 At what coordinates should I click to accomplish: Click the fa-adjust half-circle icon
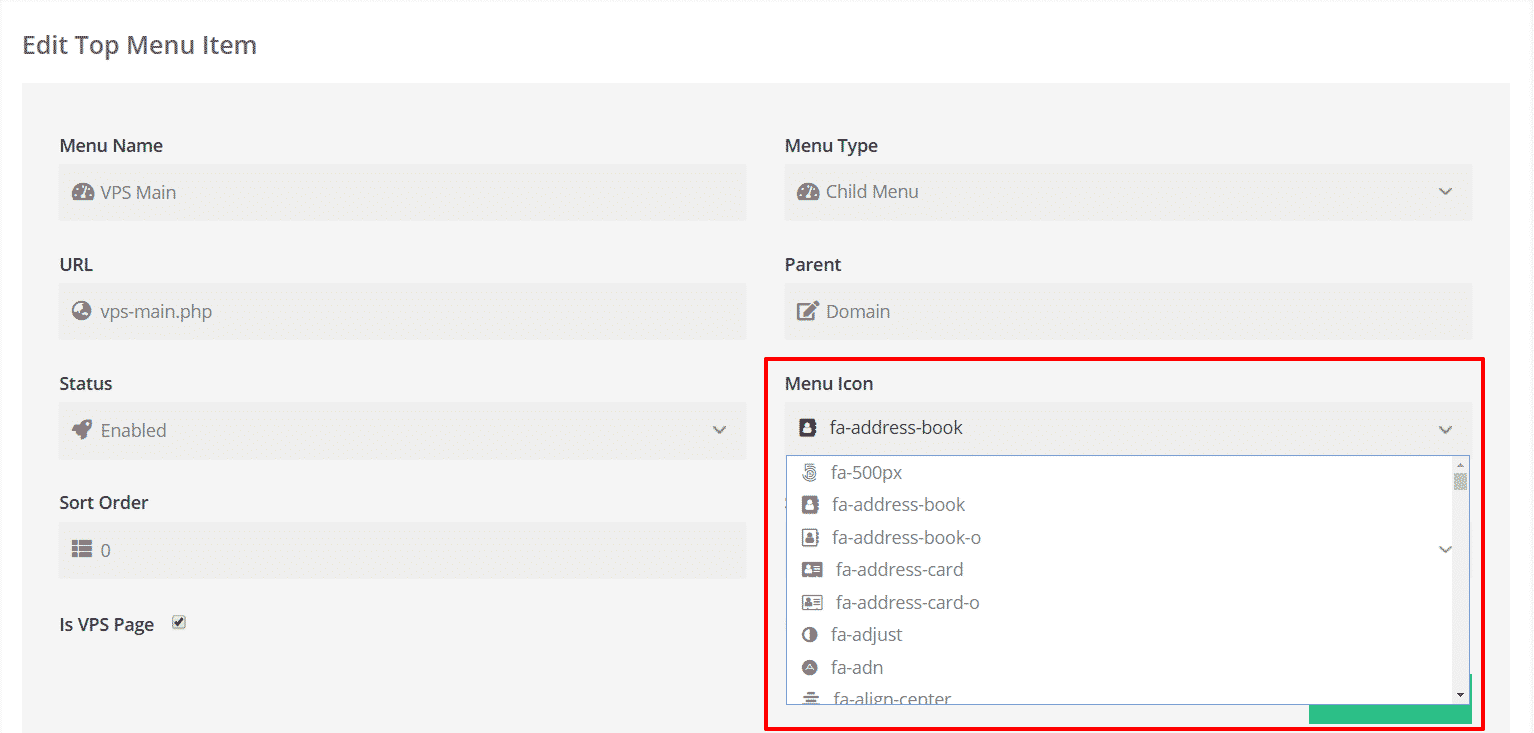[810, 635]
